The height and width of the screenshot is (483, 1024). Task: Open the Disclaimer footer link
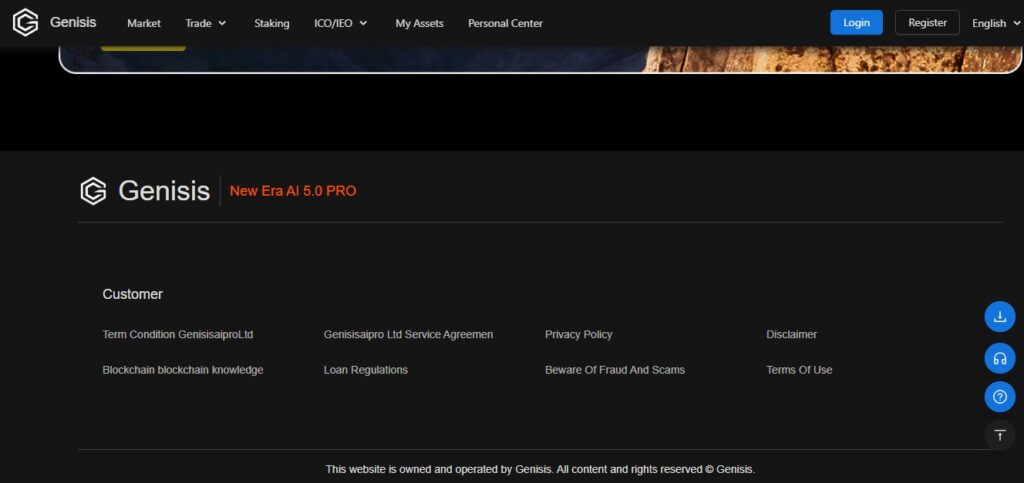click(x=791, y=334)
